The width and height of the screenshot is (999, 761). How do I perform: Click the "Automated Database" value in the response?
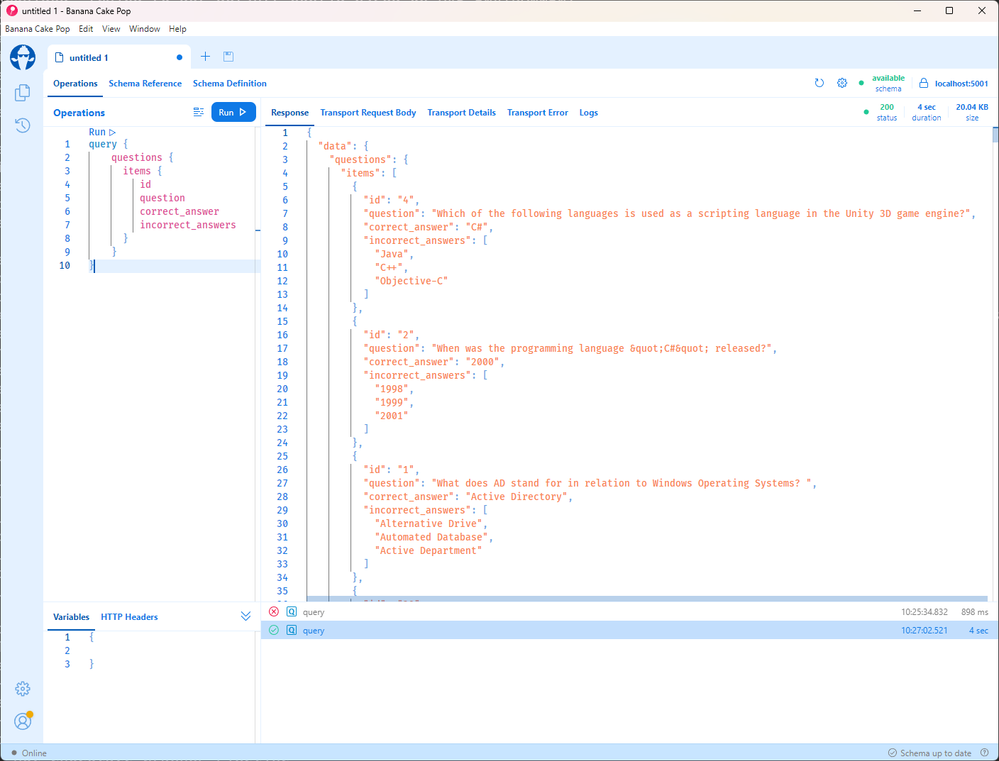[x=431, y=537]
